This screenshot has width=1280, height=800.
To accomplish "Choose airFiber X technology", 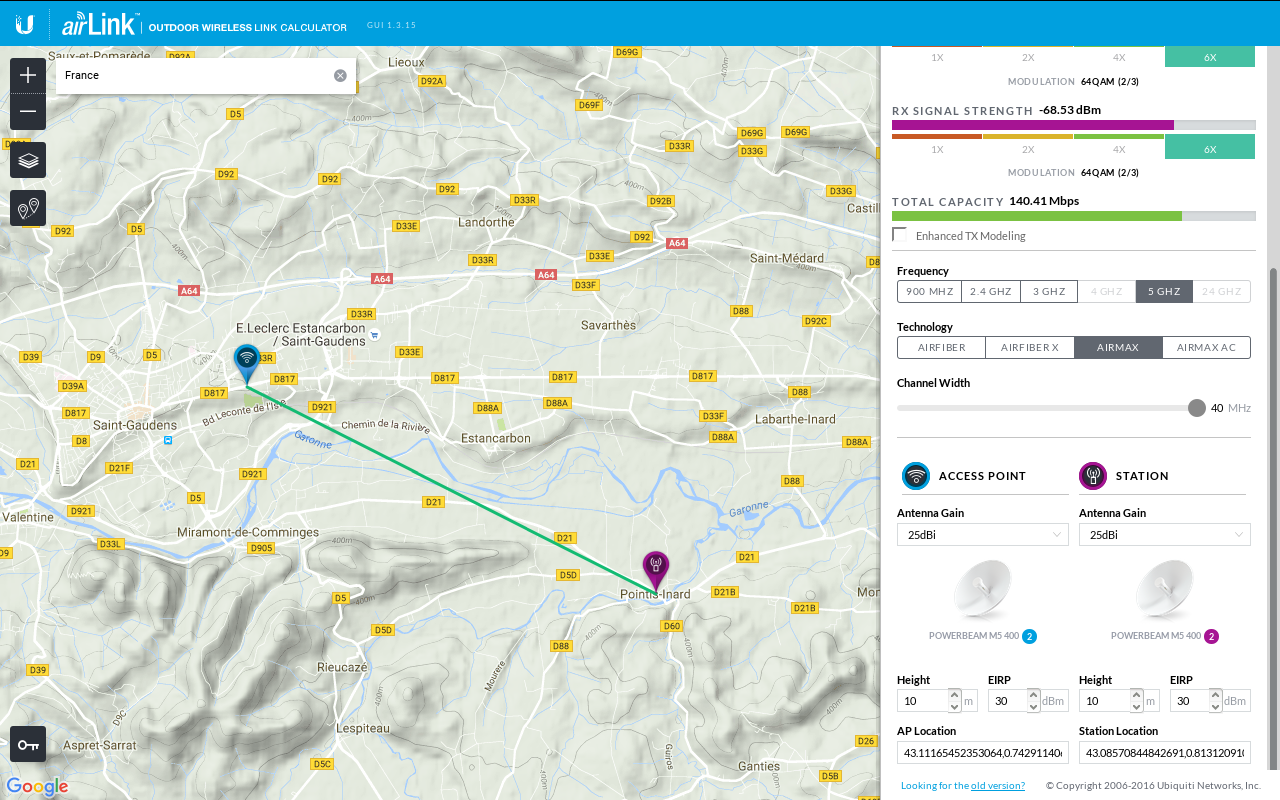I will tap(1030, 348).
